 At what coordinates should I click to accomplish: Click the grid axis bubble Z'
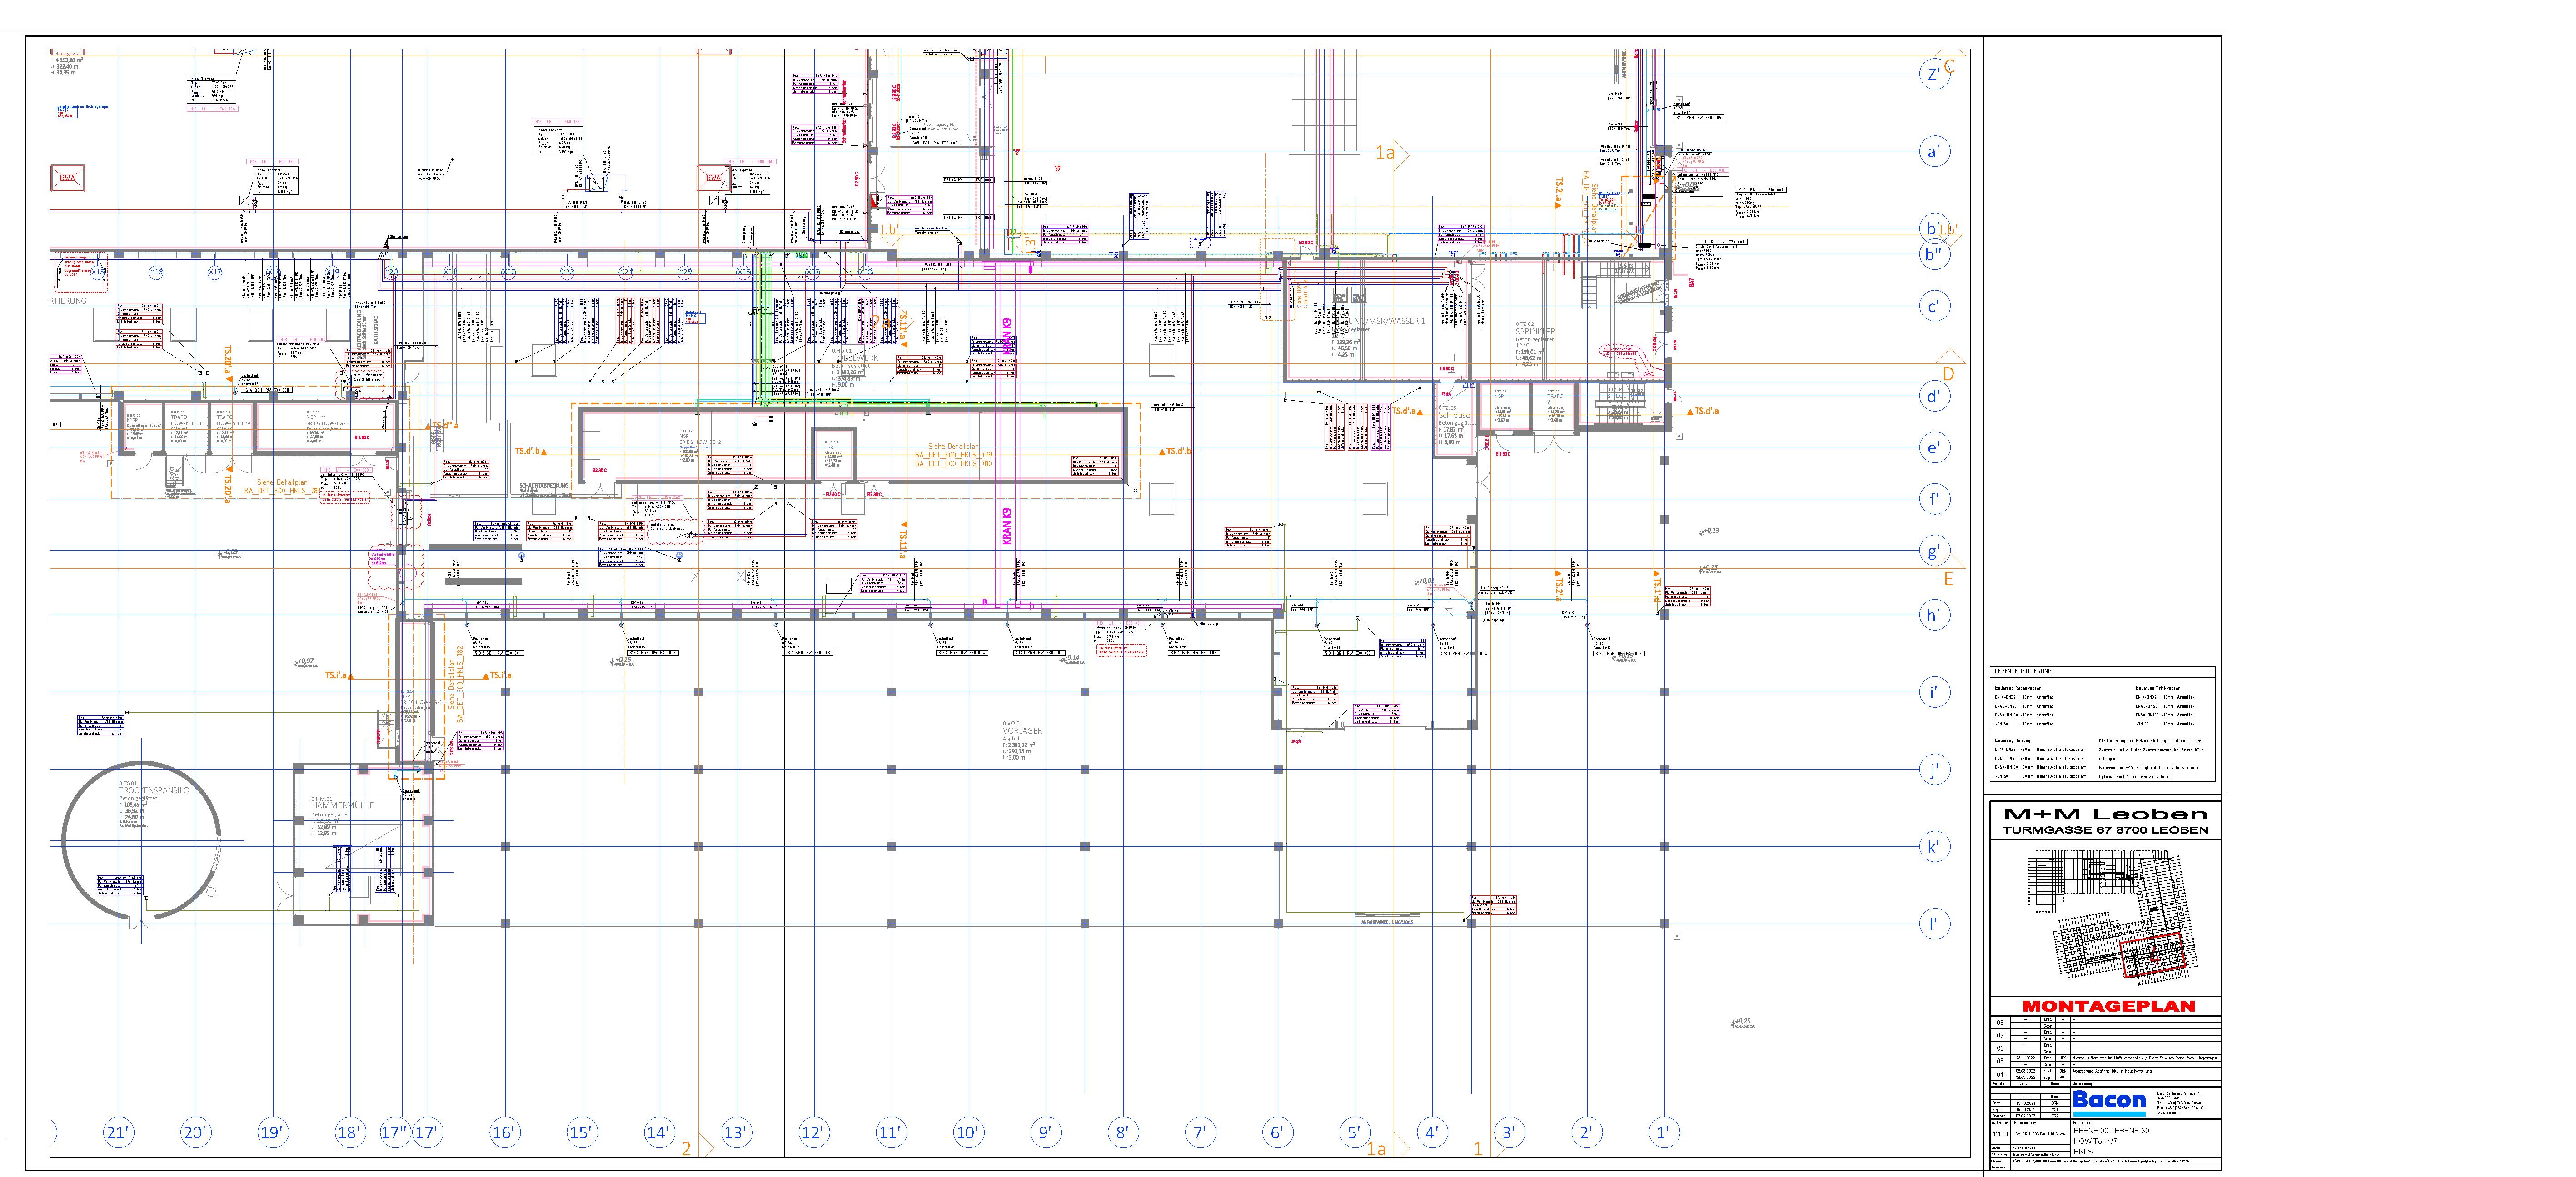click(1934, 74)
